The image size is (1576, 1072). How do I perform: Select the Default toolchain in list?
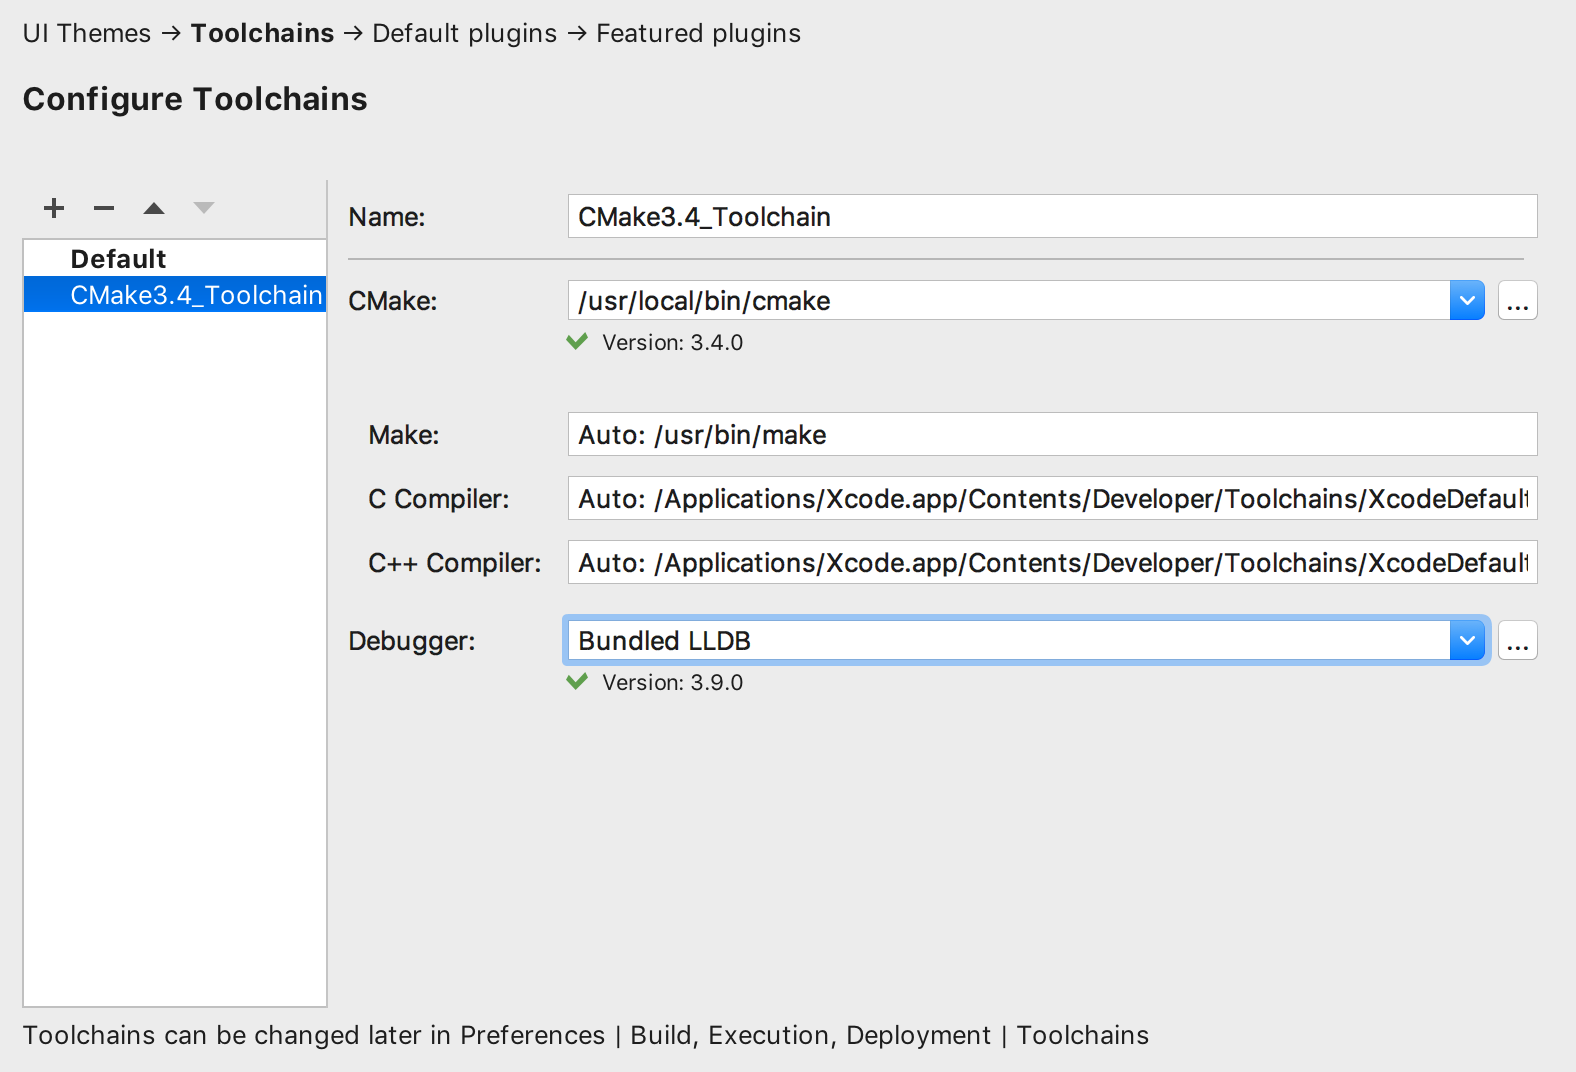click(x=118, y=259)
